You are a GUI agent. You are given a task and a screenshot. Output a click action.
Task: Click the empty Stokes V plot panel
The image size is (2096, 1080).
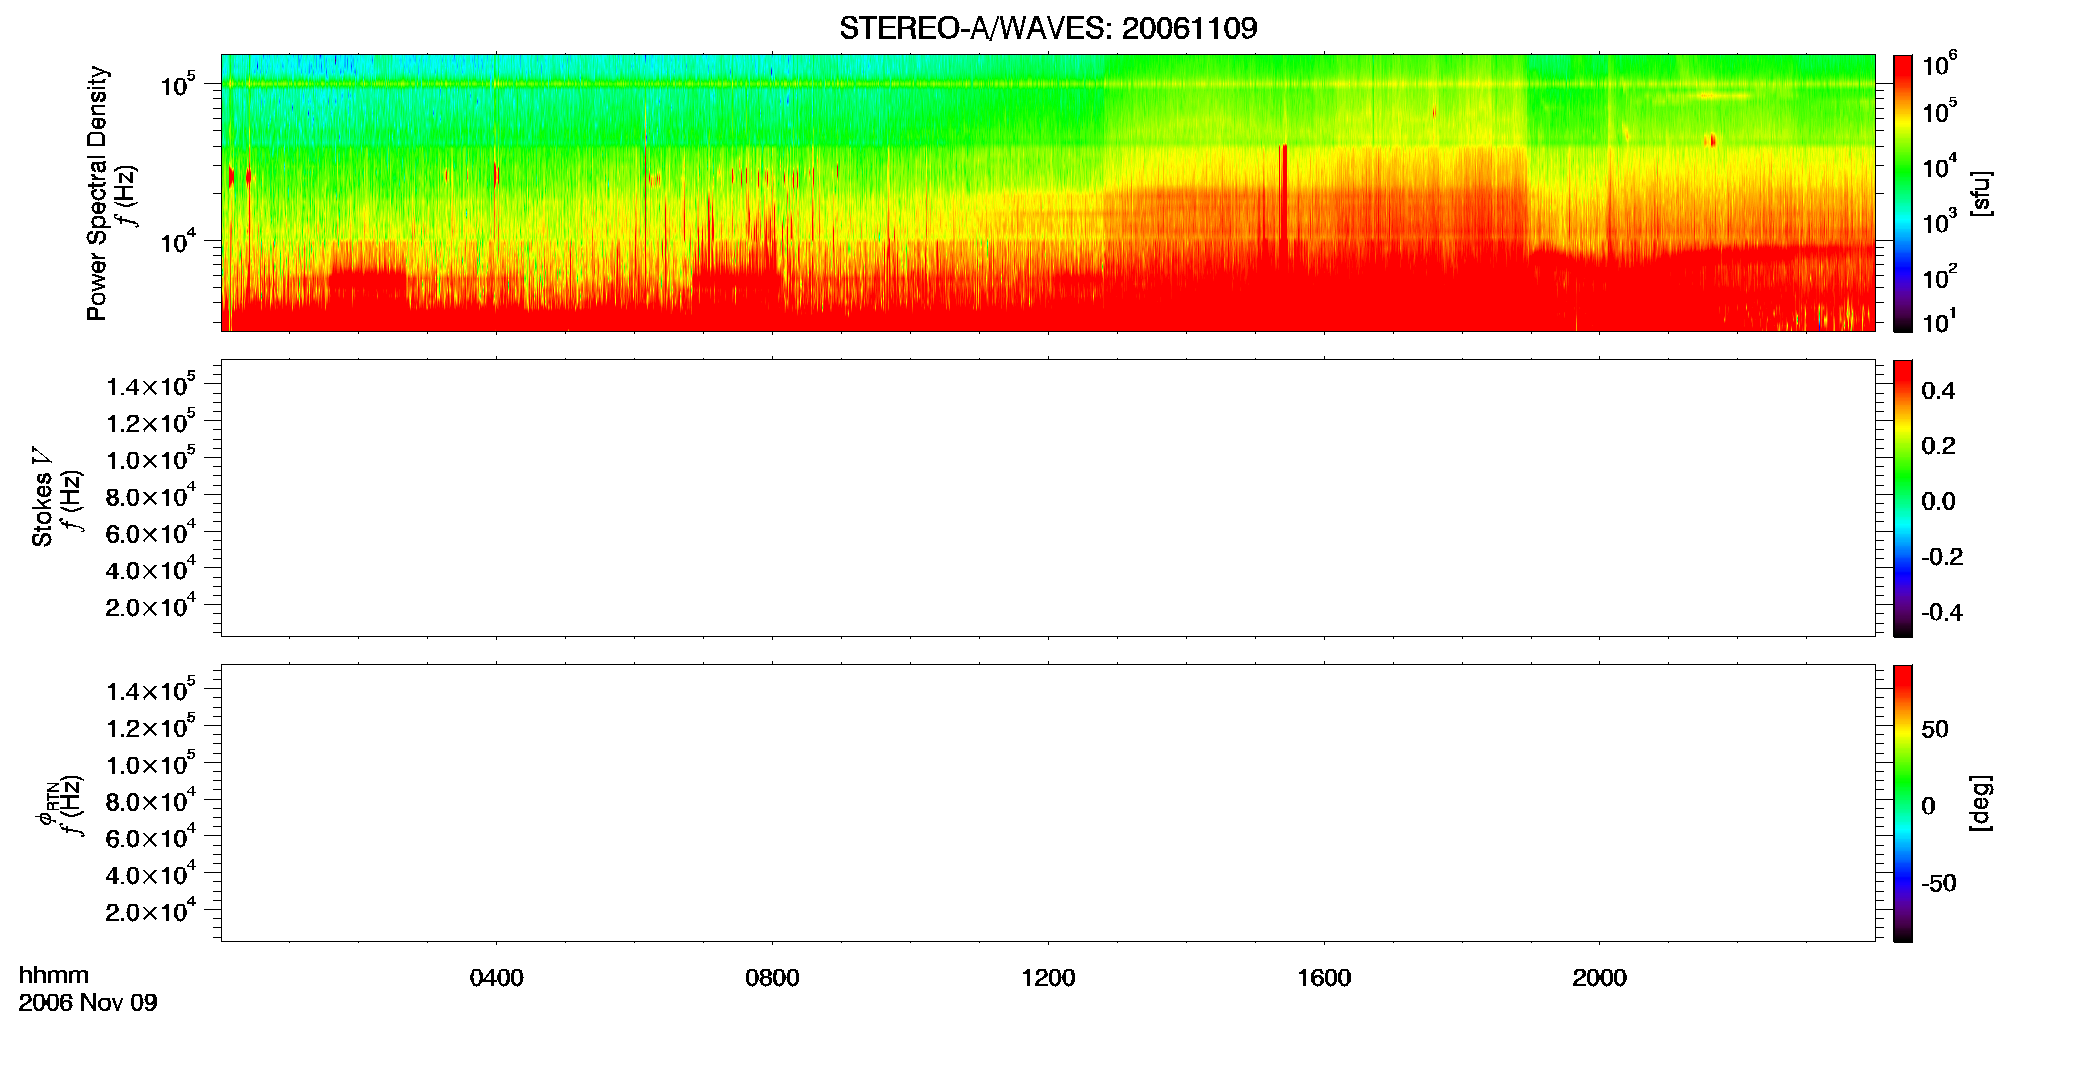pyautogui.click(x=1048, y=498)
